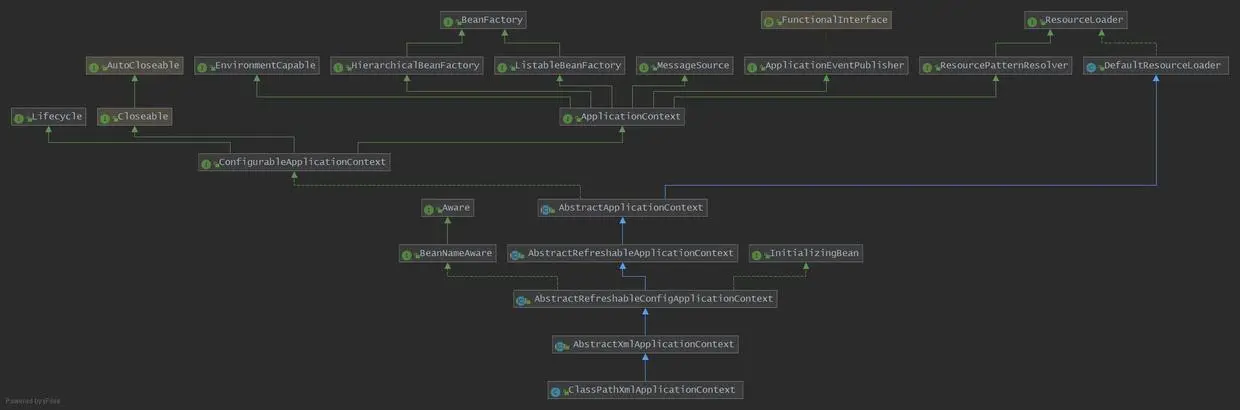This screenshot has width=1240, height=410.
Task: Select the Closeable label
Action: click(141, 117)
